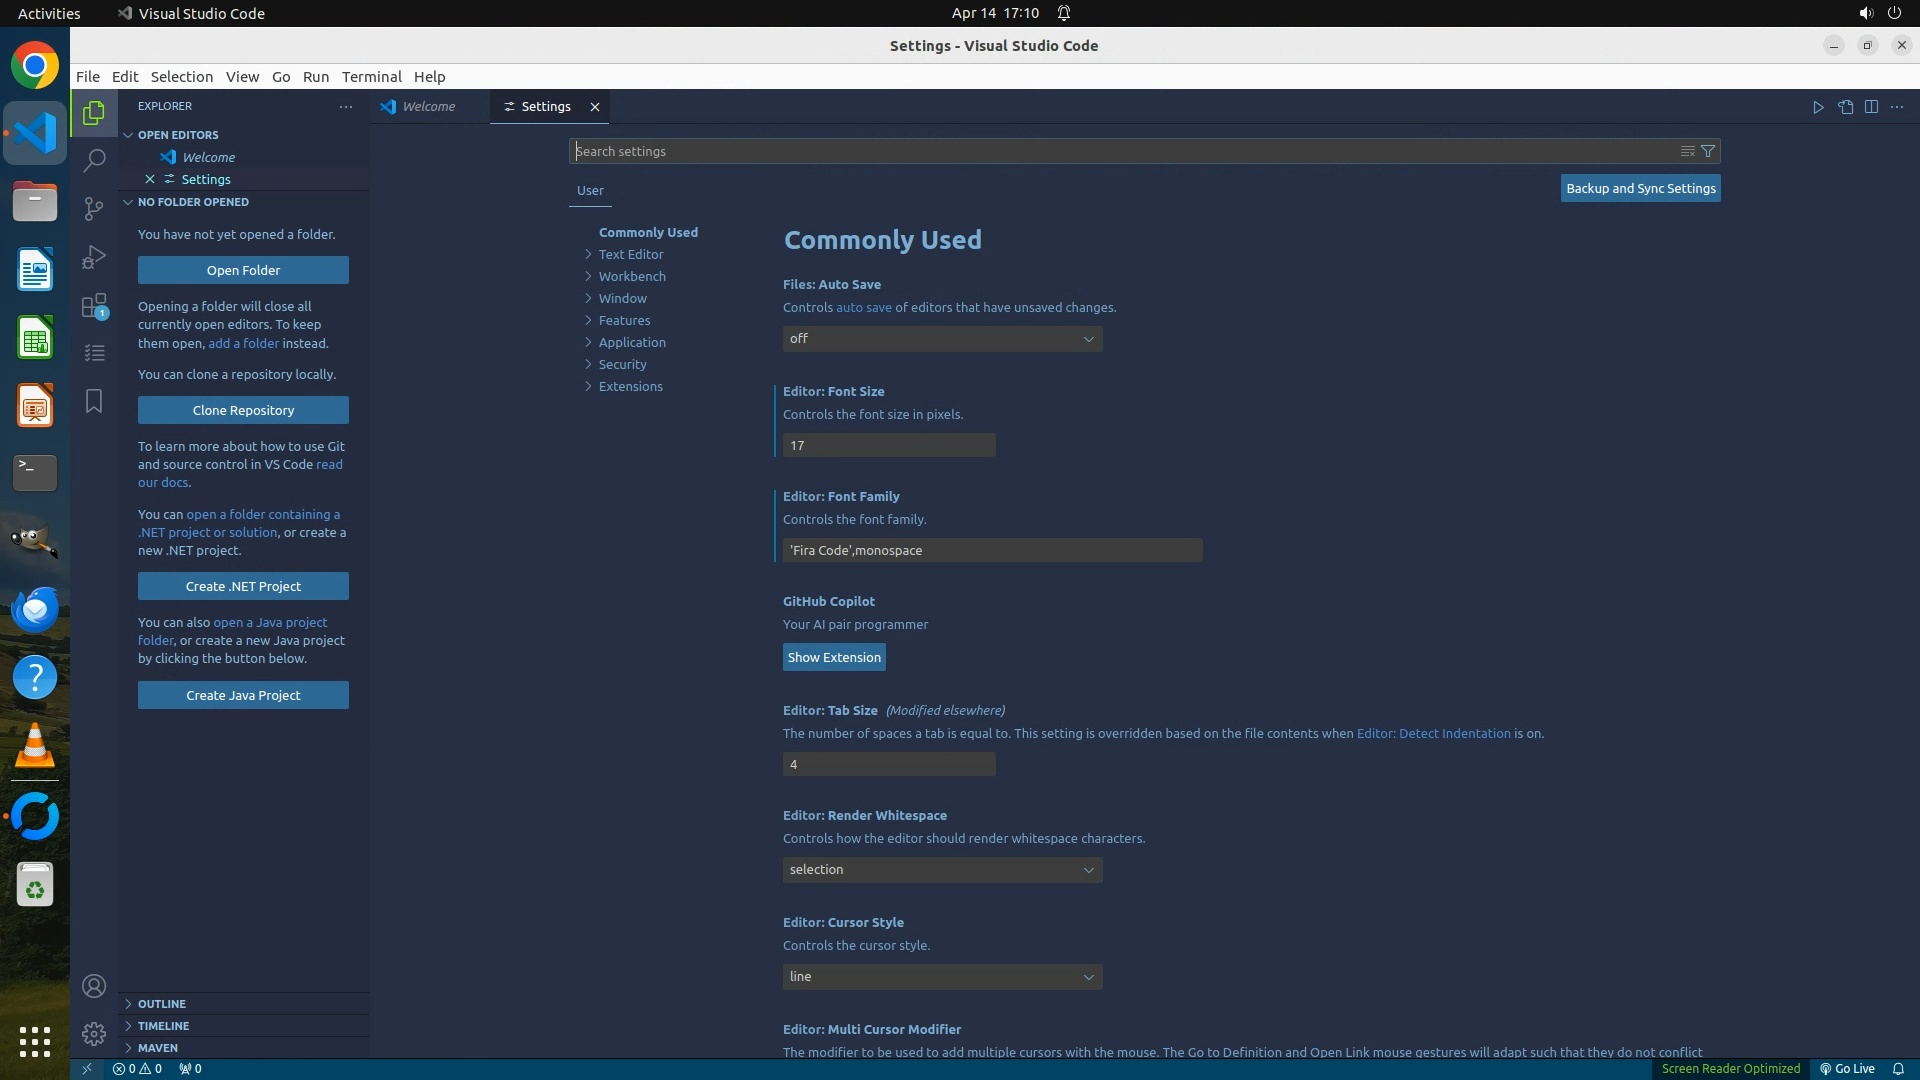Viewport: 1920px width, 1080px height.
Task: Open the Accounts icon in activity bar
Action: (94, 986)
